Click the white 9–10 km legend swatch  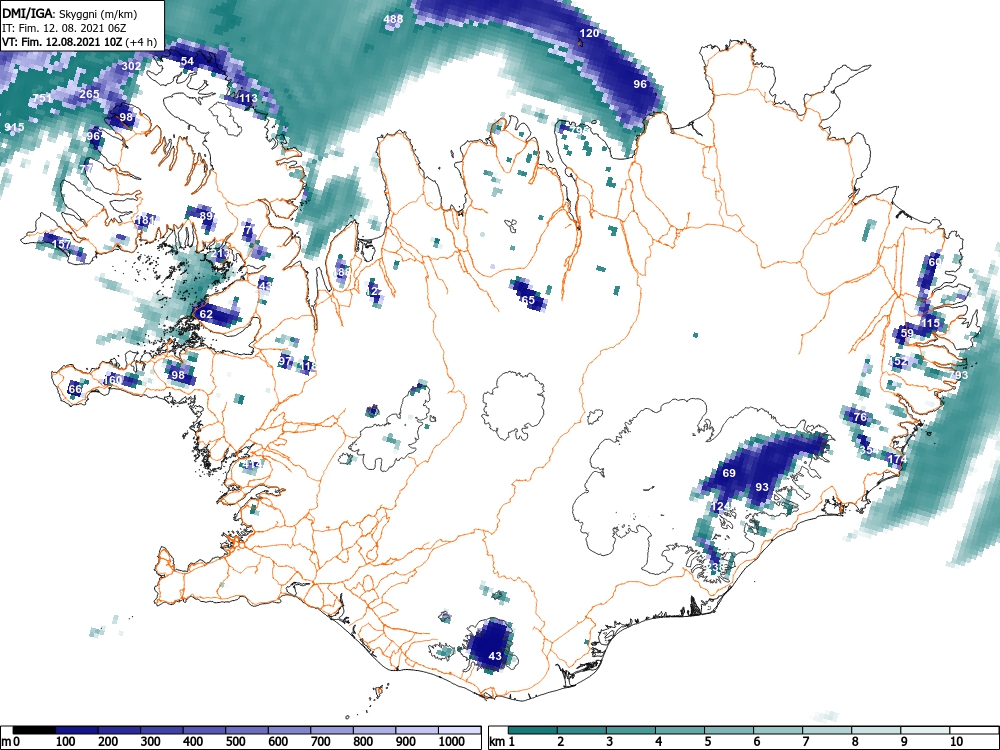click(925, 730)
